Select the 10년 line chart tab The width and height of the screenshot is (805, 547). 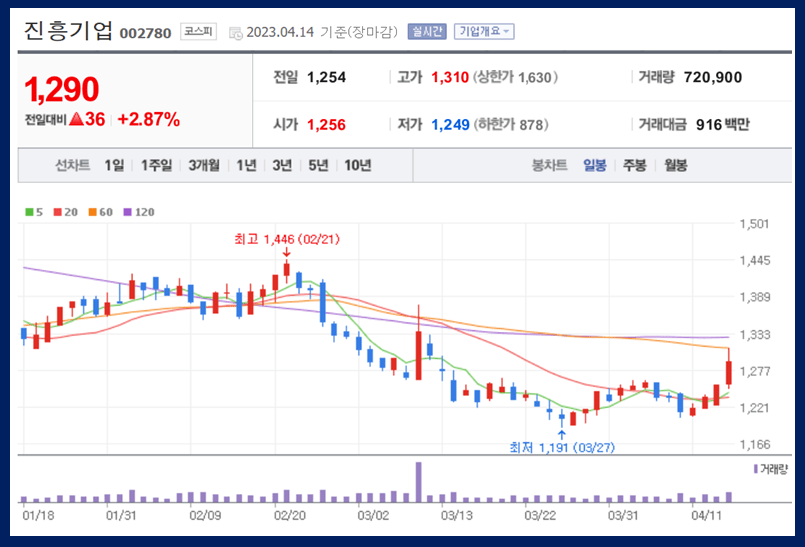(357, 165)
